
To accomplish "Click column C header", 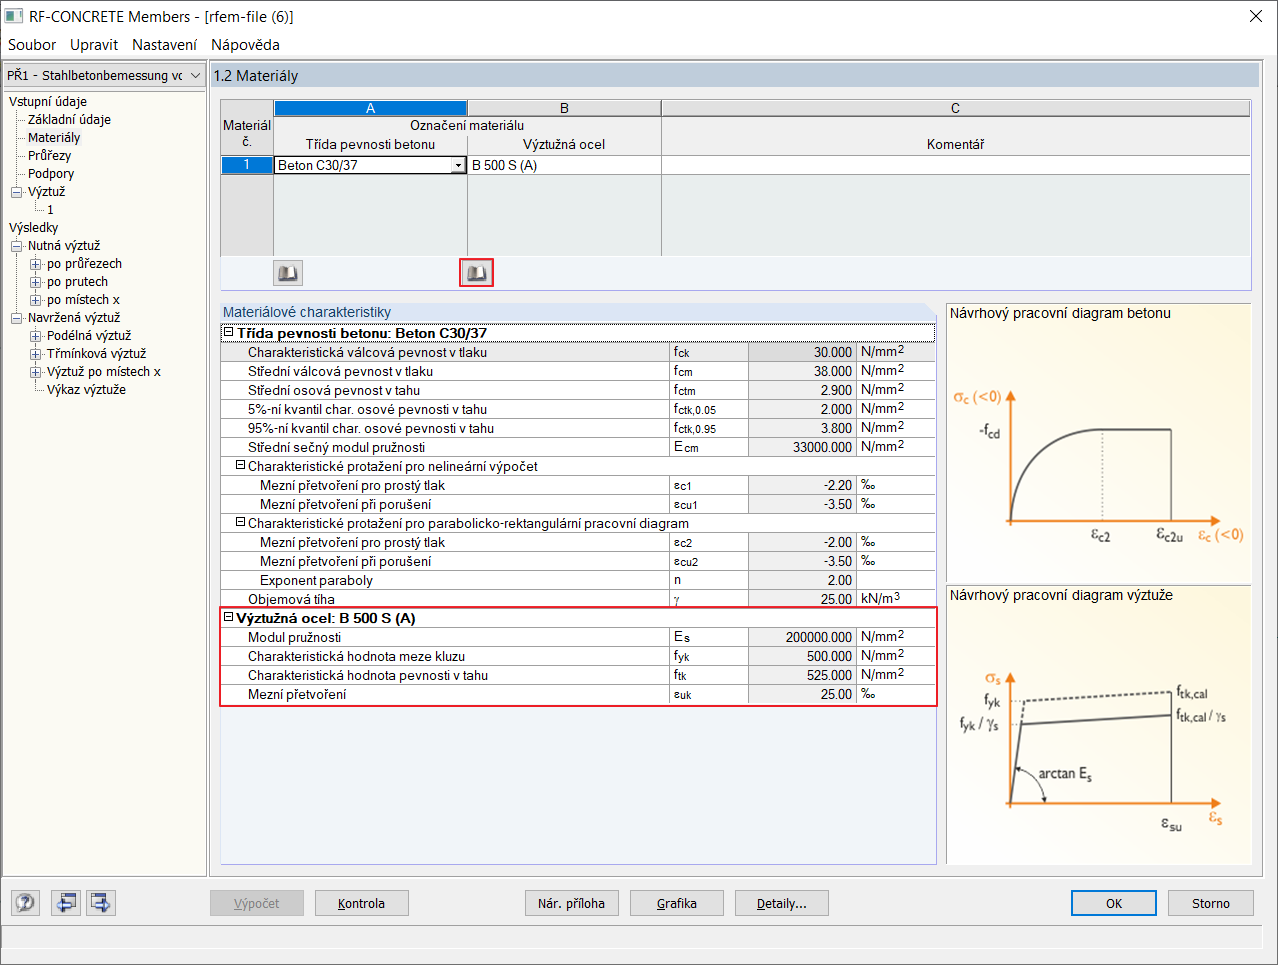I will [x=956, y=108].
